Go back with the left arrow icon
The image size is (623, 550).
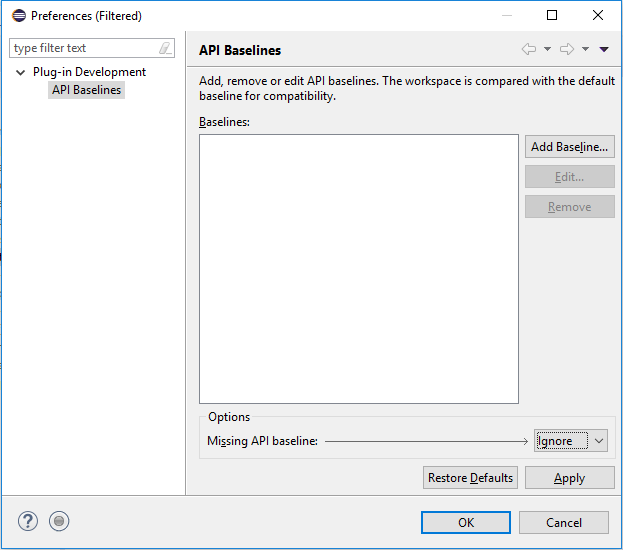pyautogui.click(x=529, y=49)
